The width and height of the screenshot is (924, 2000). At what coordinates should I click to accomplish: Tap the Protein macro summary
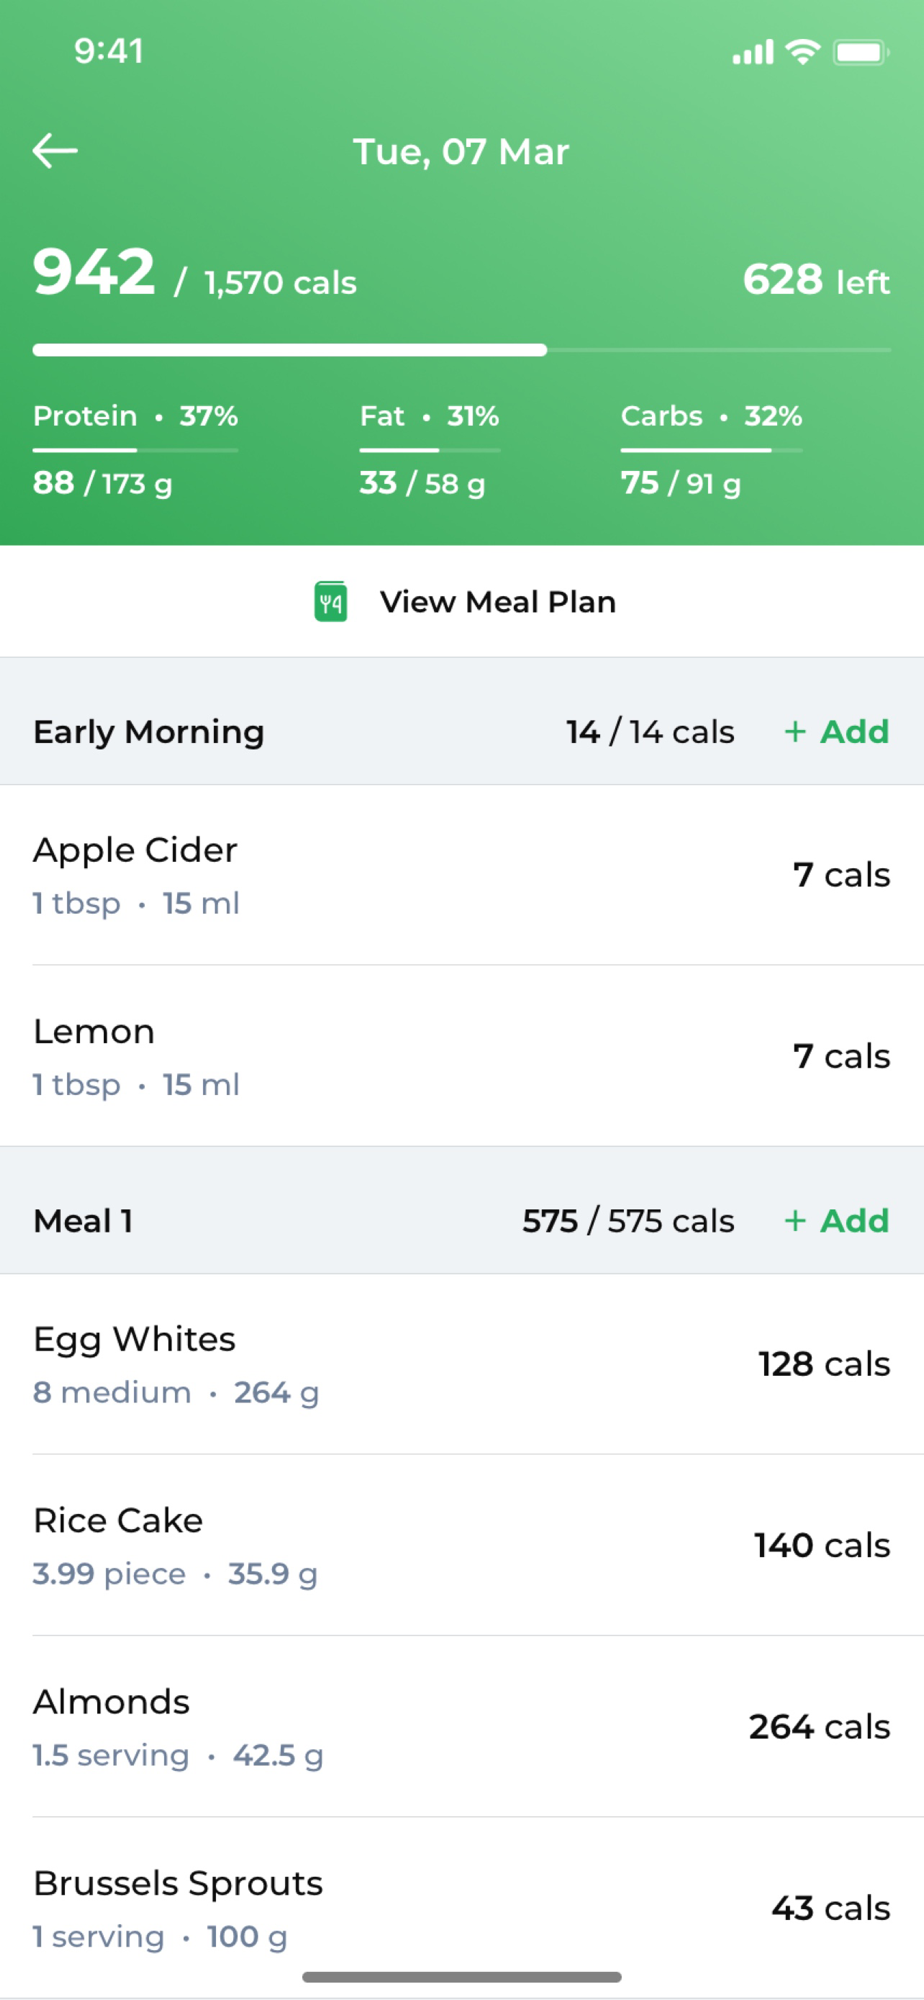click(x=136, y=450)
